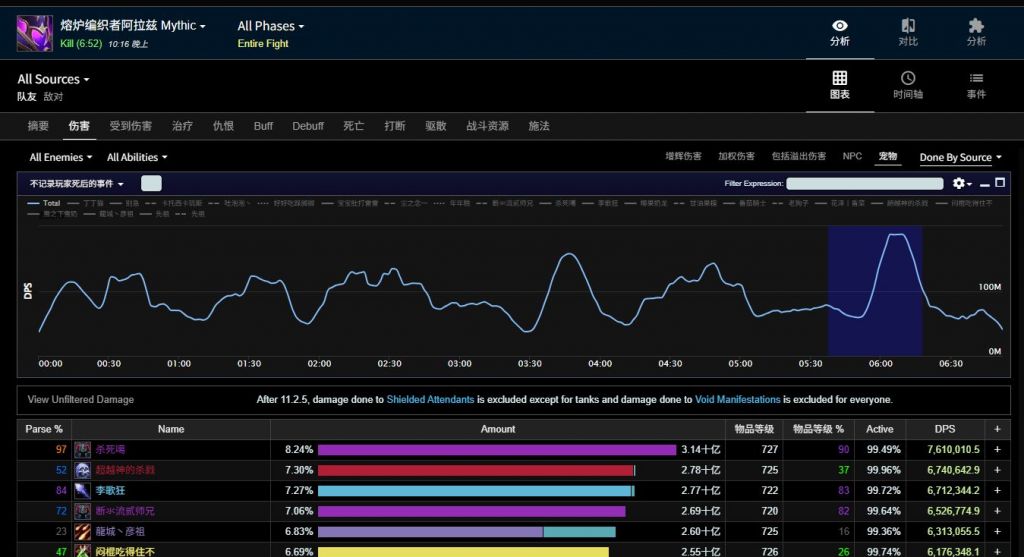The height and width of the screenshot is (557, 1024).
Task: Open the 事件 list events view
Action: 975,78
